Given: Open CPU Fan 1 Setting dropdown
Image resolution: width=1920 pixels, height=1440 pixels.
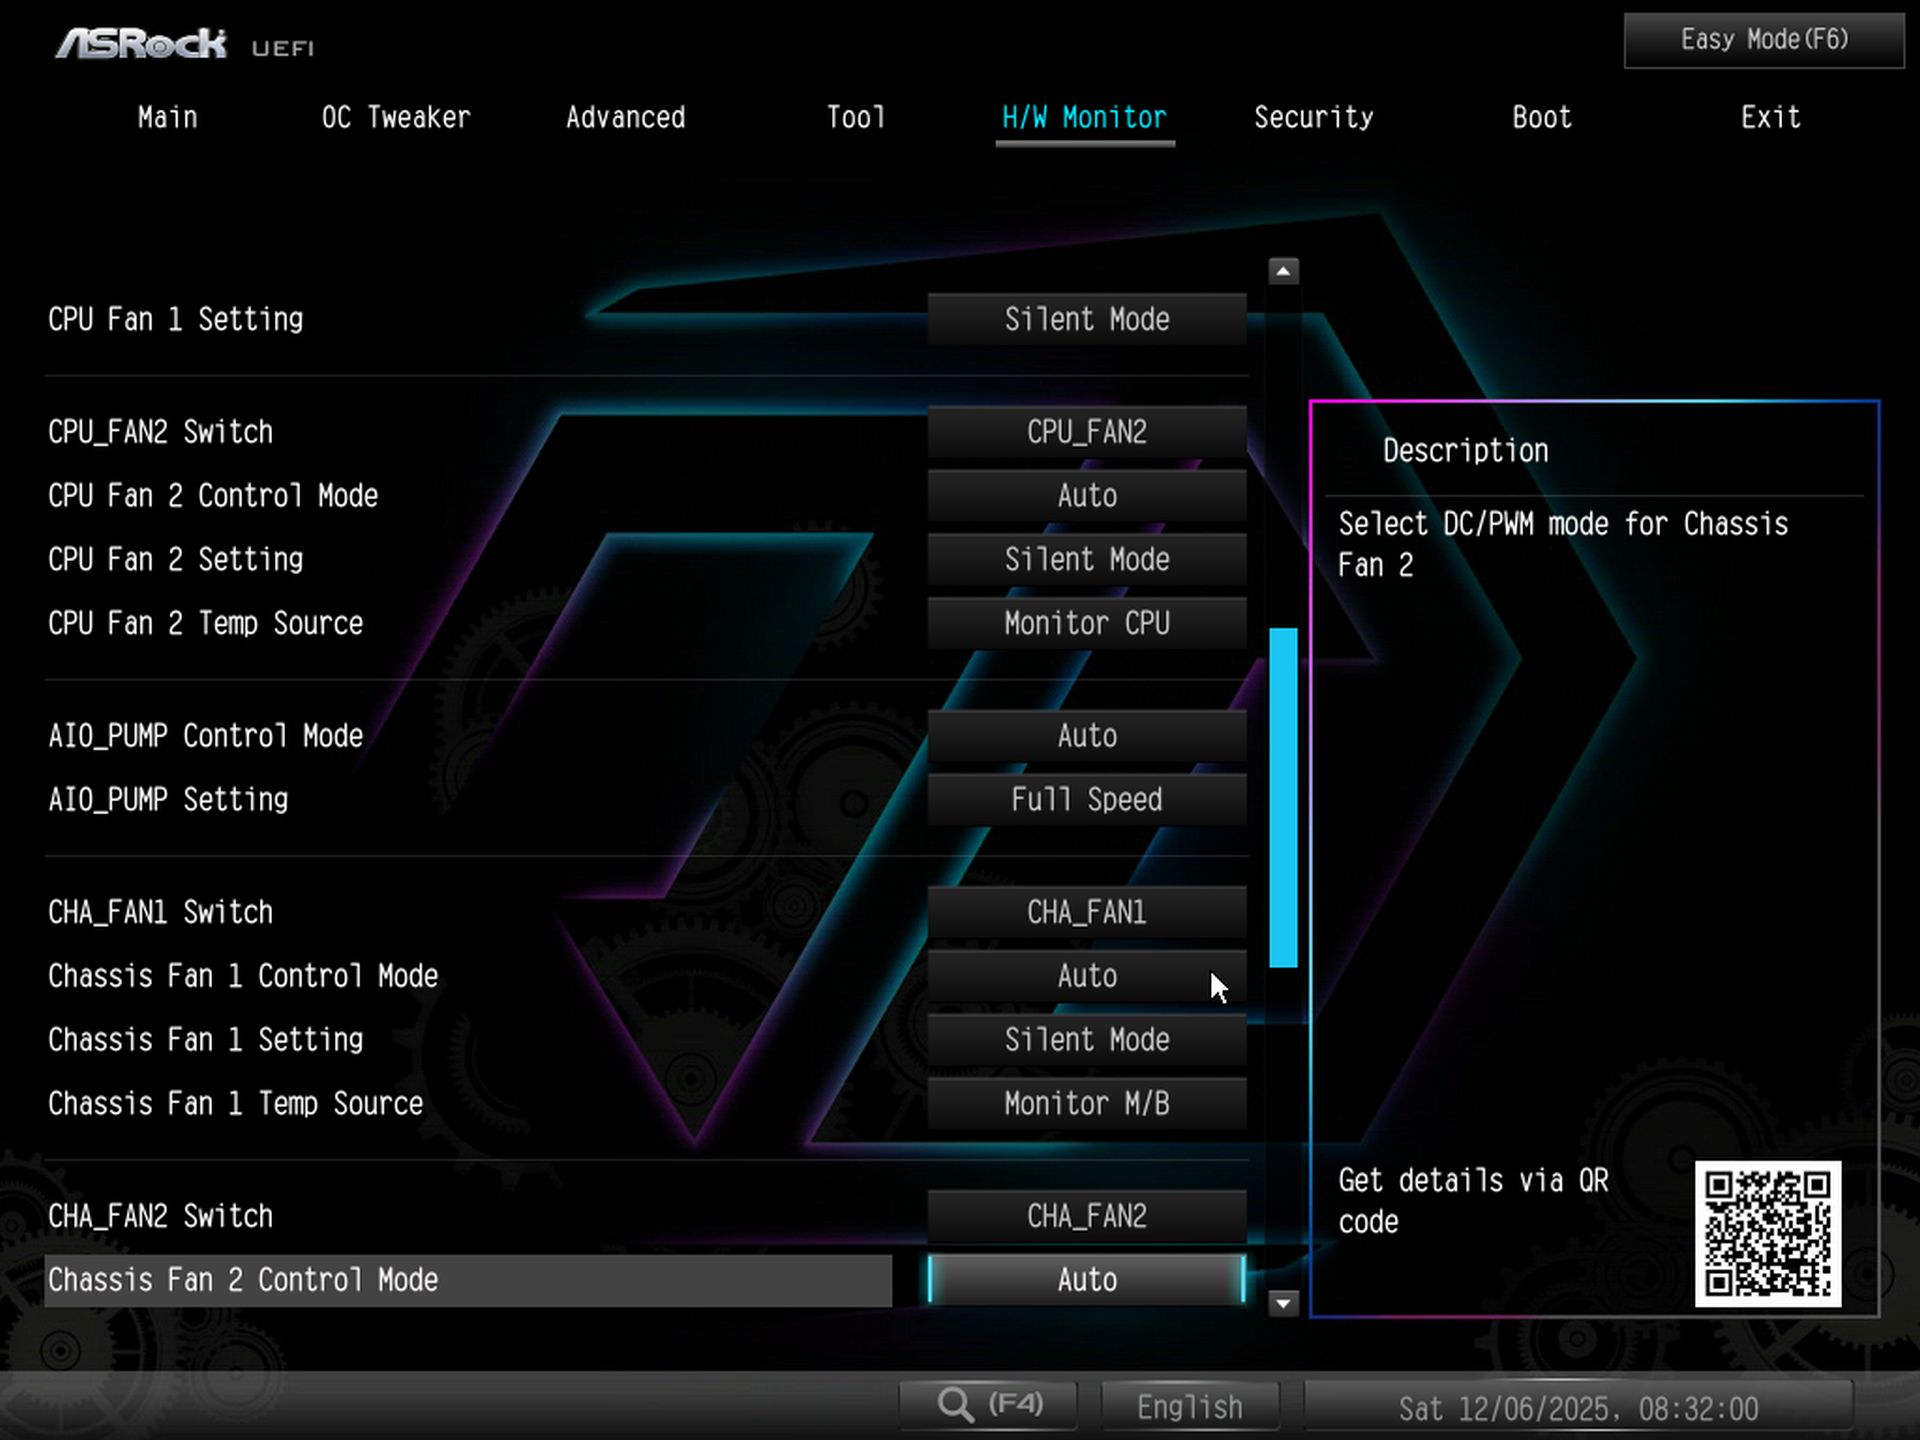Looking at the screenshot, I should point(1086,320).
